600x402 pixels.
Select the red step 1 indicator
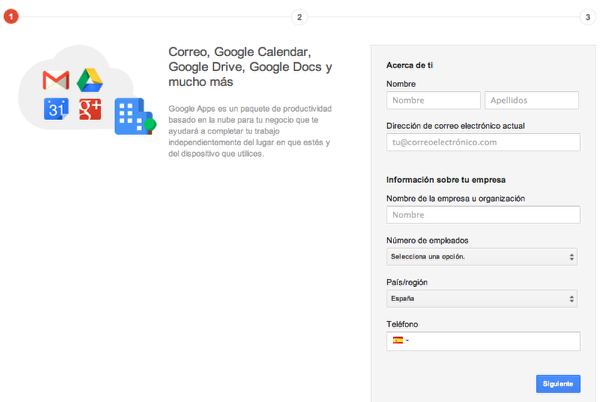point(11,16)
